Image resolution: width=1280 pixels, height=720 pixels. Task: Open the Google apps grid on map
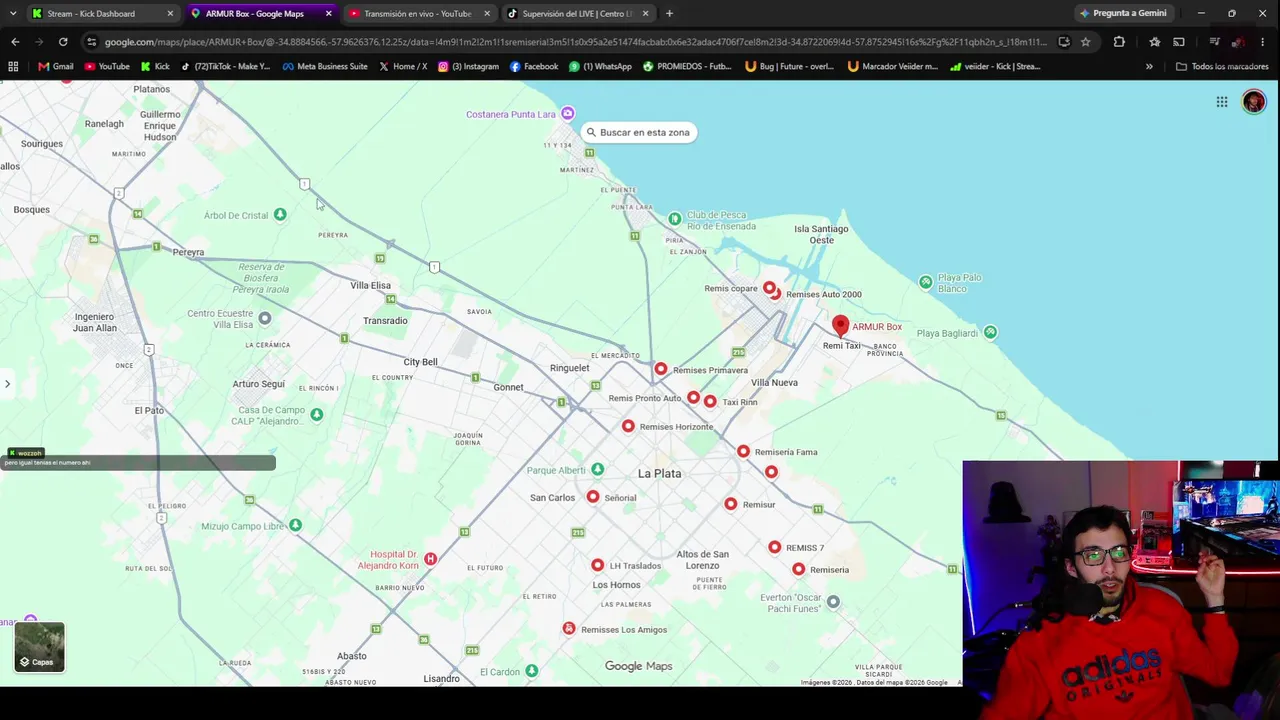[x=1222, y=101]
